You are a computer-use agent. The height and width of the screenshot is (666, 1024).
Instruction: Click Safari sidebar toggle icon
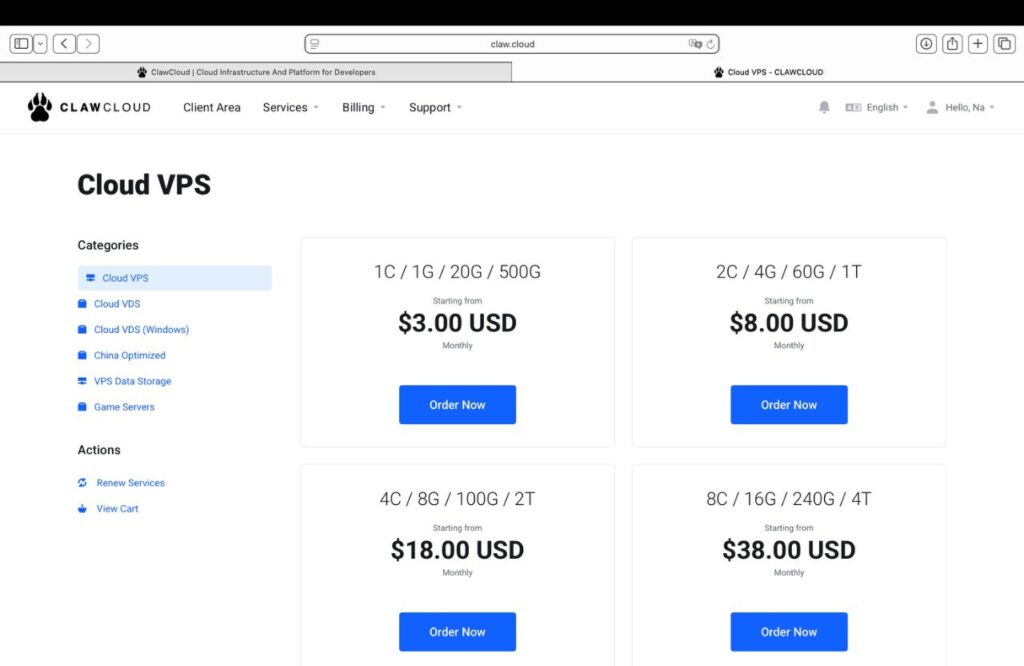tap(21, 44)
